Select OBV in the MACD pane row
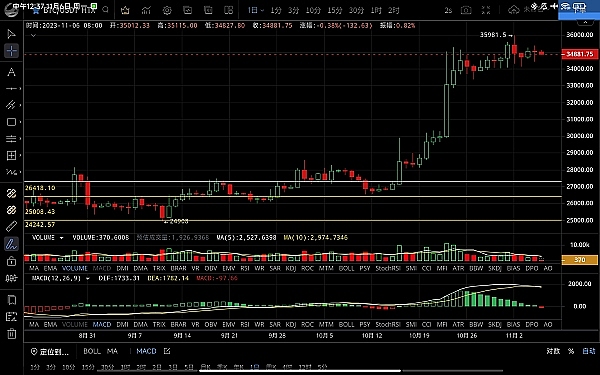Image resolution: width=600 pixels, height=375 pixels. [210, 324]
